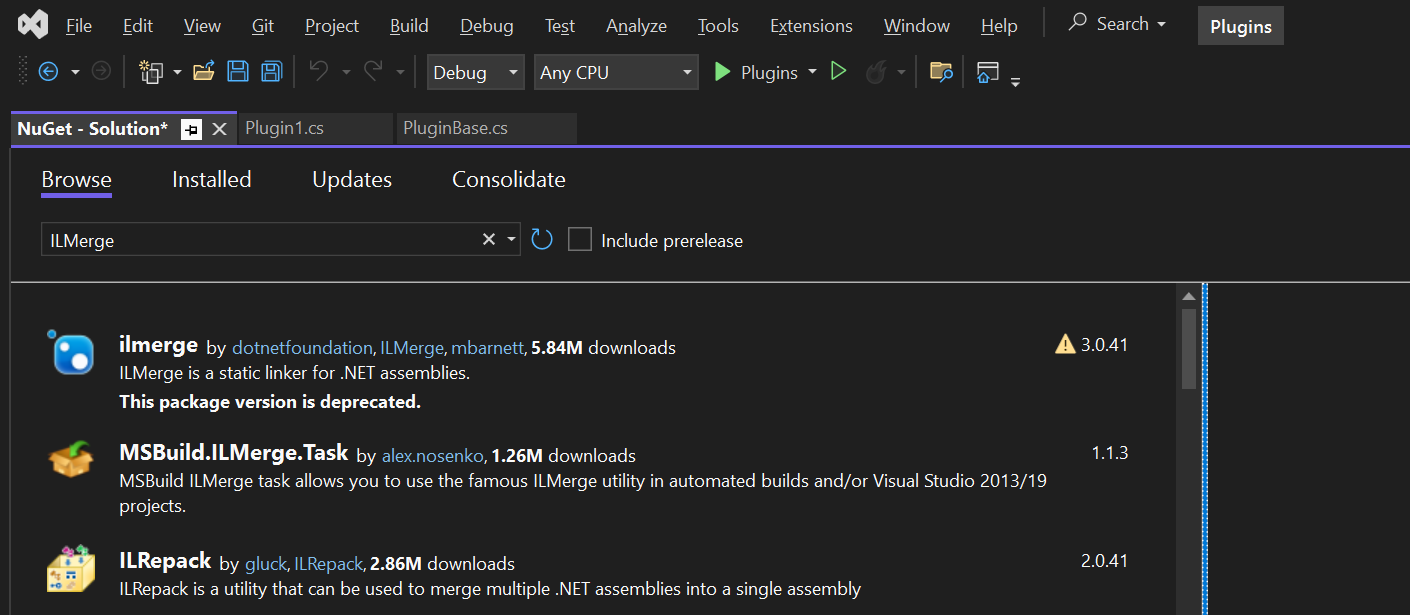Open the Find in Files icon

click(x=941, y=72)
